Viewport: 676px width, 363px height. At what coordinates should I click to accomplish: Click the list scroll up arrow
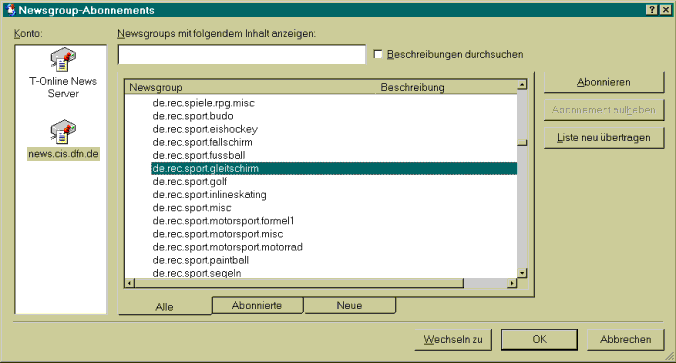522,84
